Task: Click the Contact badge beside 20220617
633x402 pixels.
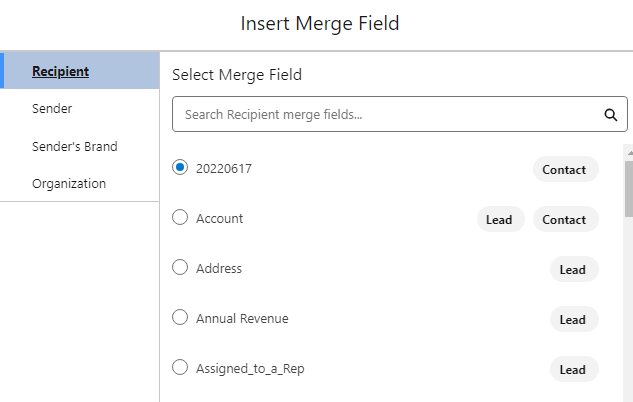Action: point(564,169)
